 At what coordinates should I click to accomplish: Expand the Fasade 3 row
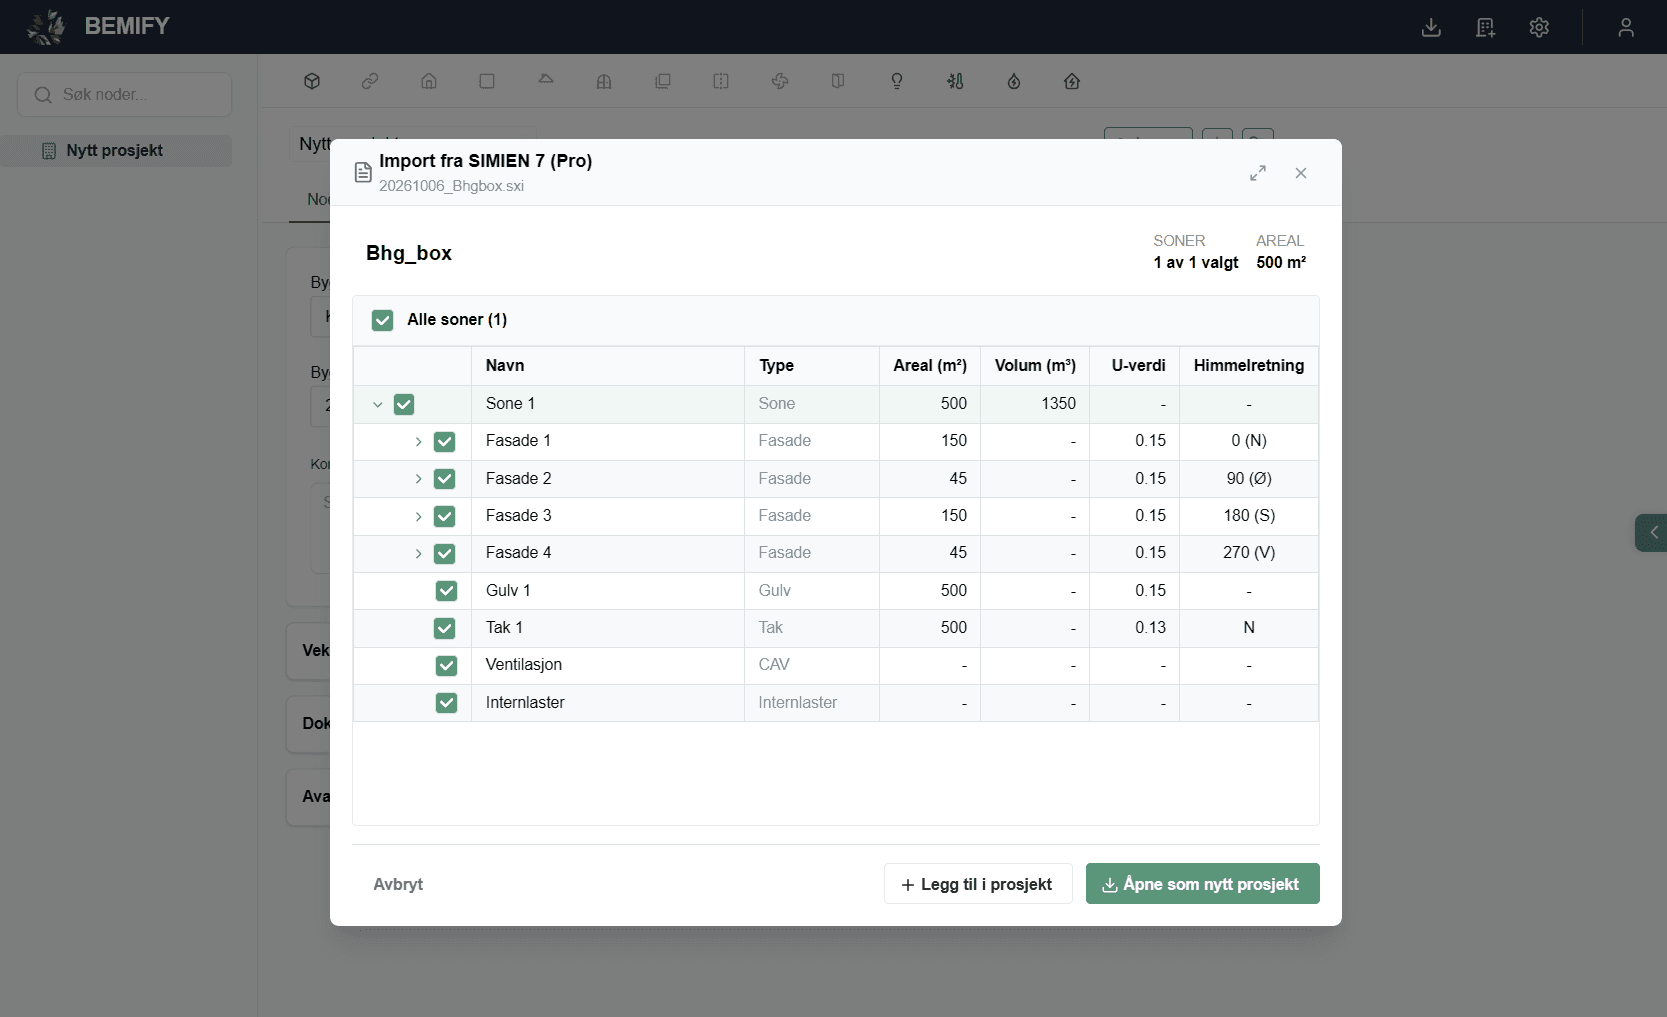pyautogui.click(x=418, y=516)
